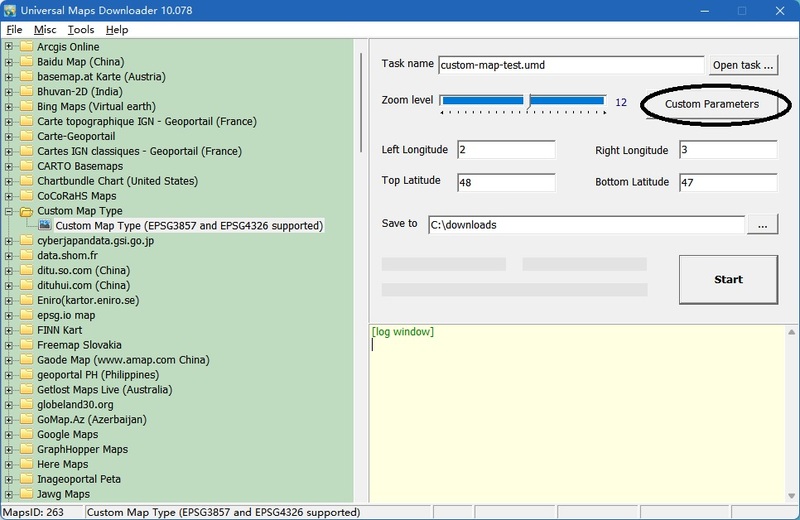Expand the Baidu Map (China) node

tap(9, 62)
